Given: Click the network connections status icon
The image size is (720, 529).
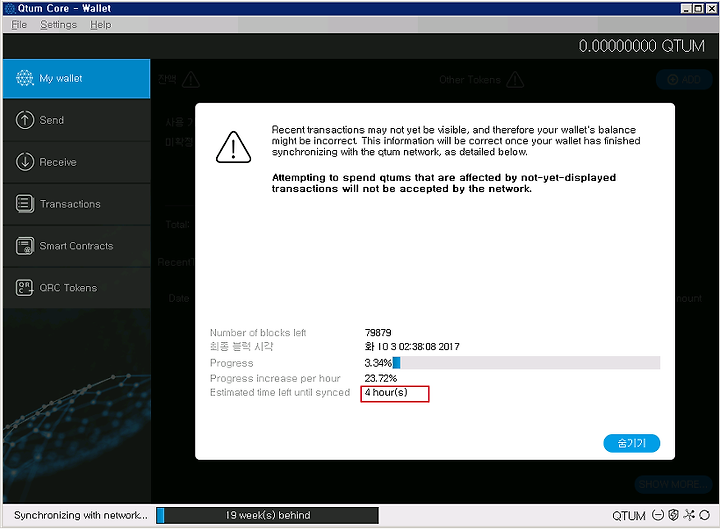Looking at the screenshot, I should coord(689,515).
